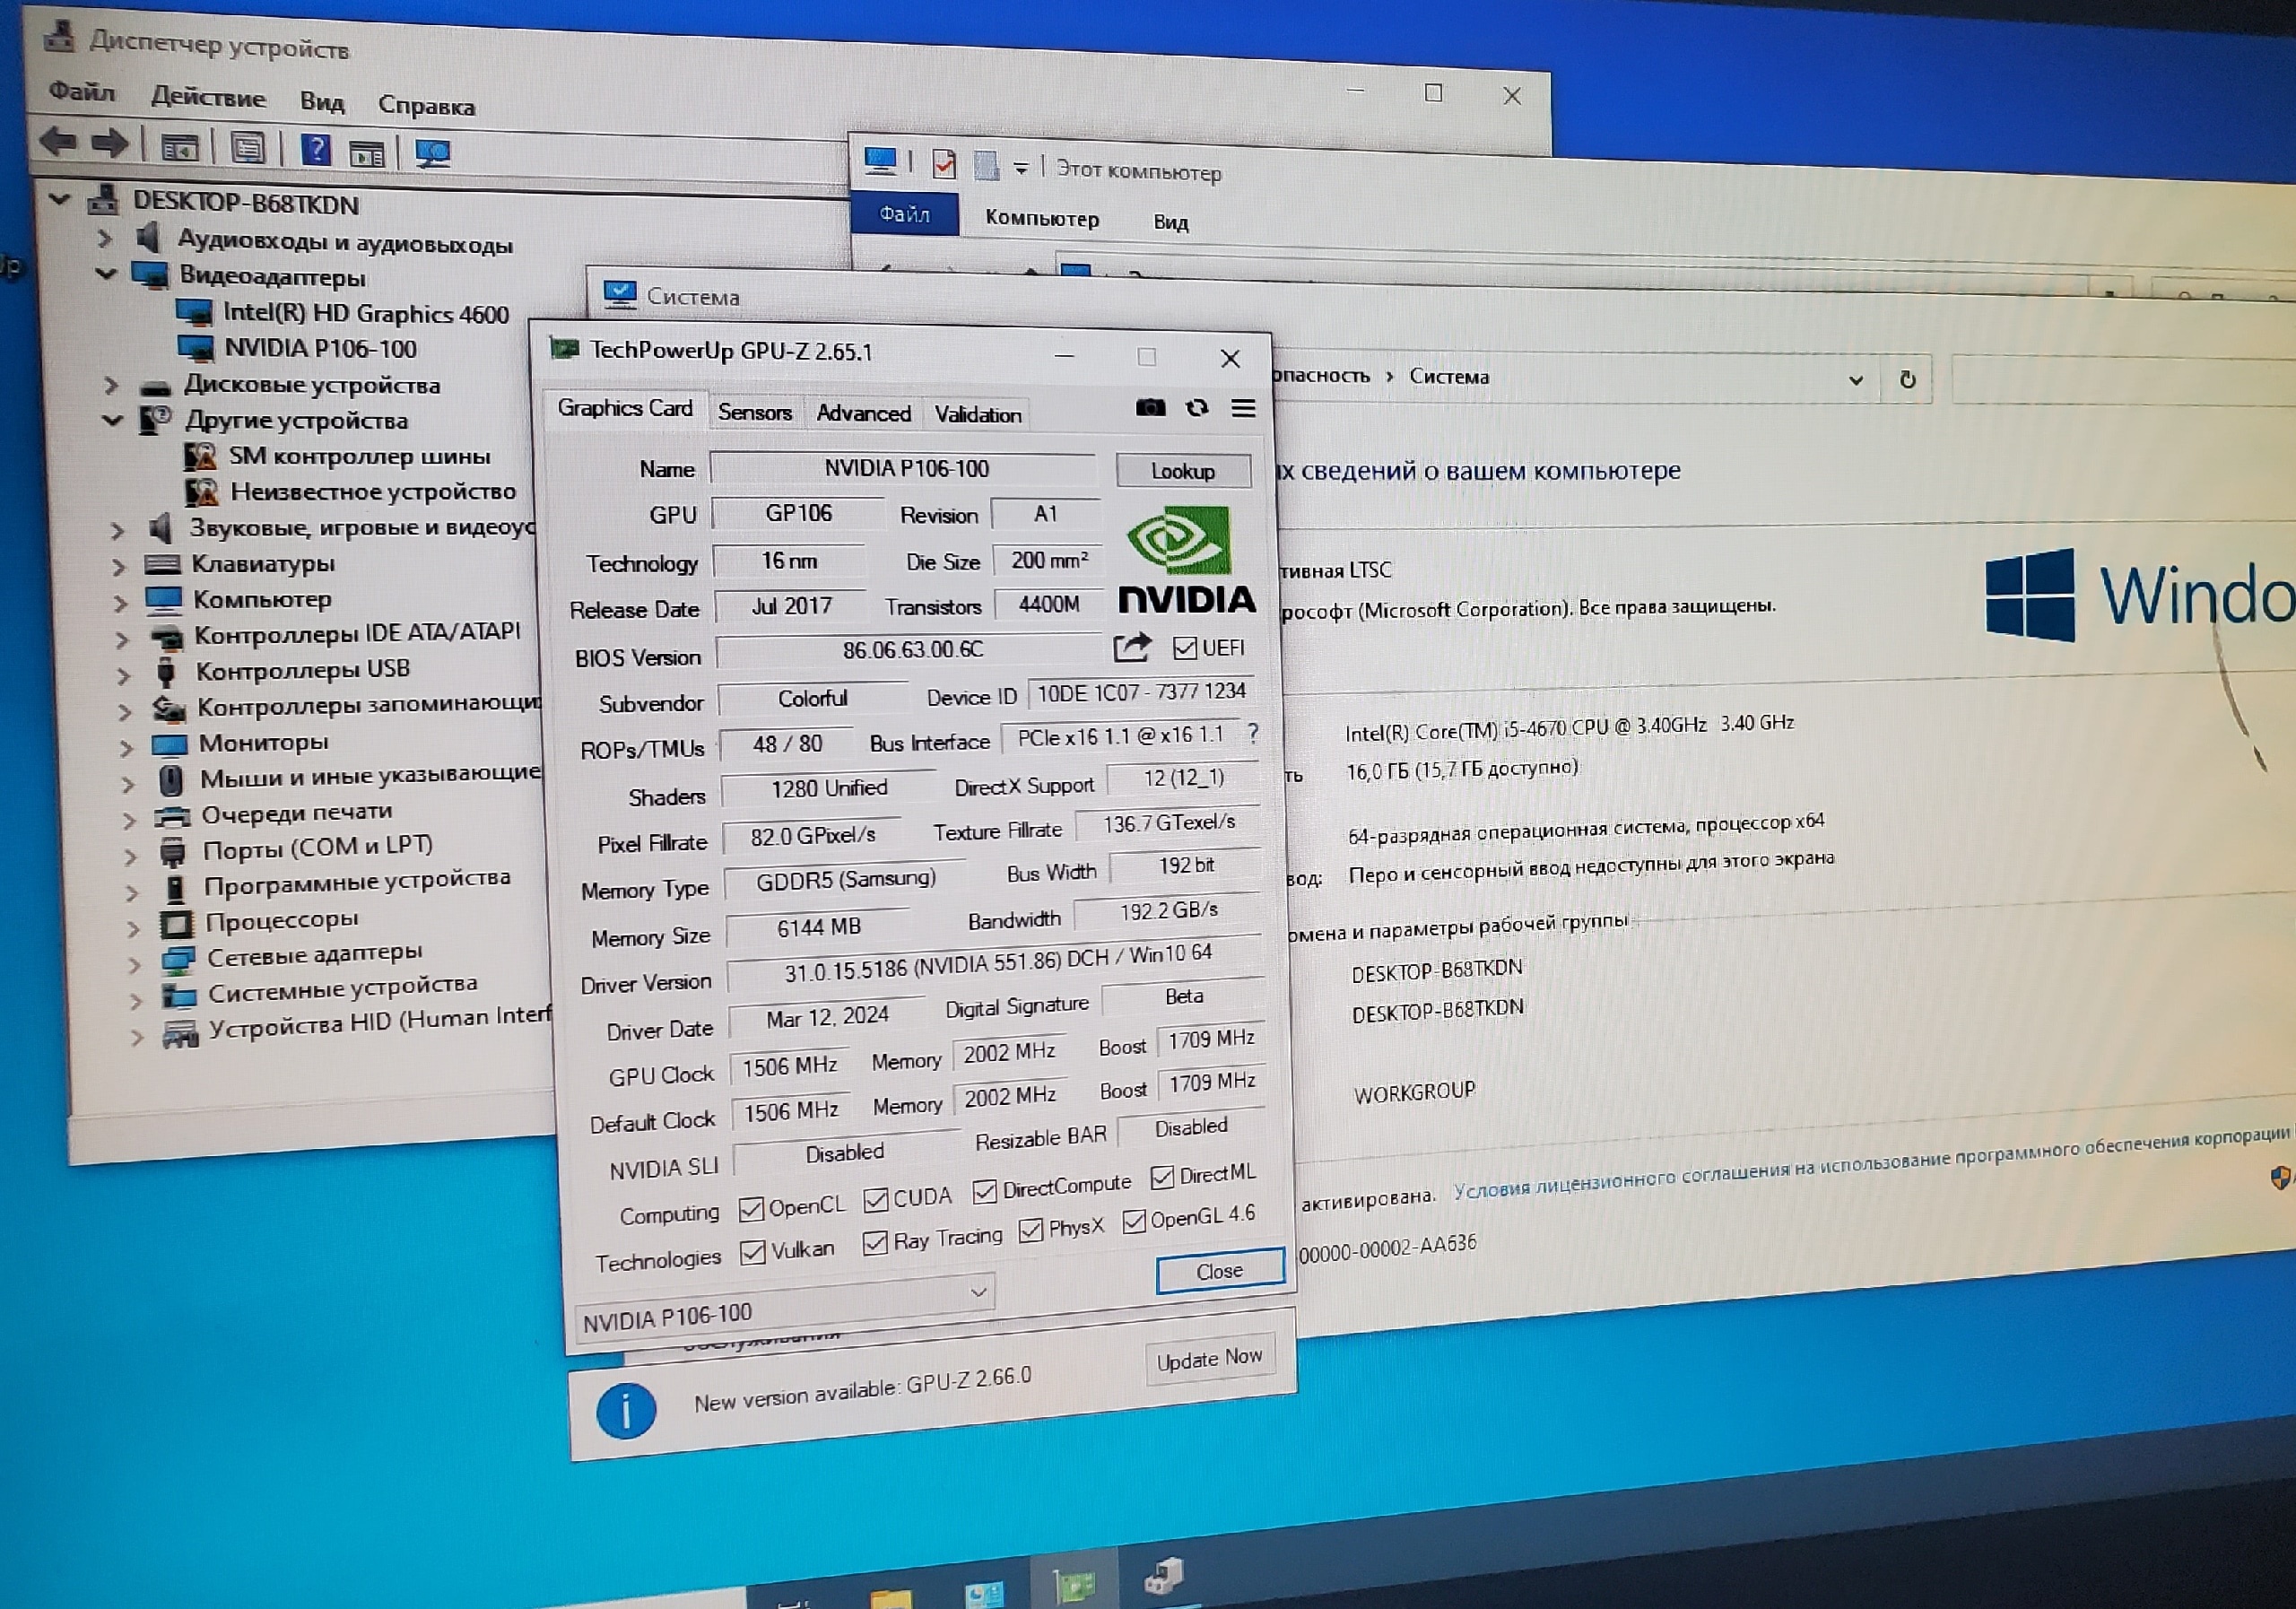Open Вид menu in Device Manager
The height and width of the screenshot is (1609, 2296).
[322, 101]
